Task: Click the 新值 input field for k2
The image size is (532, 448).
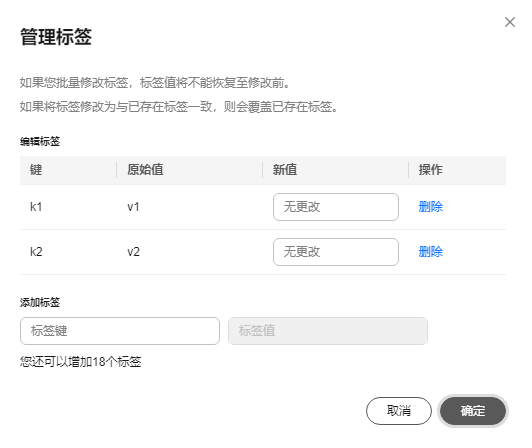Action: (x=336, y=252)
